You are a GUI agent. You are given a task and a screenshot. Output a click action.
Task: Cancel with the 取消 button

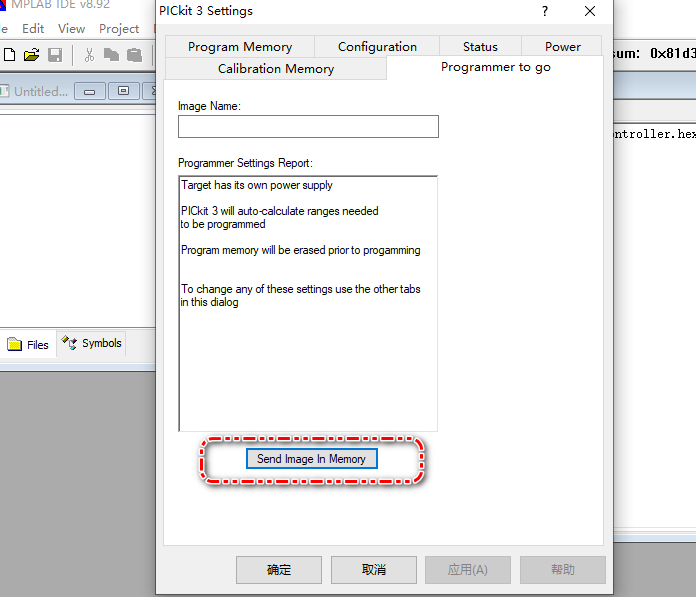[374, 569]
